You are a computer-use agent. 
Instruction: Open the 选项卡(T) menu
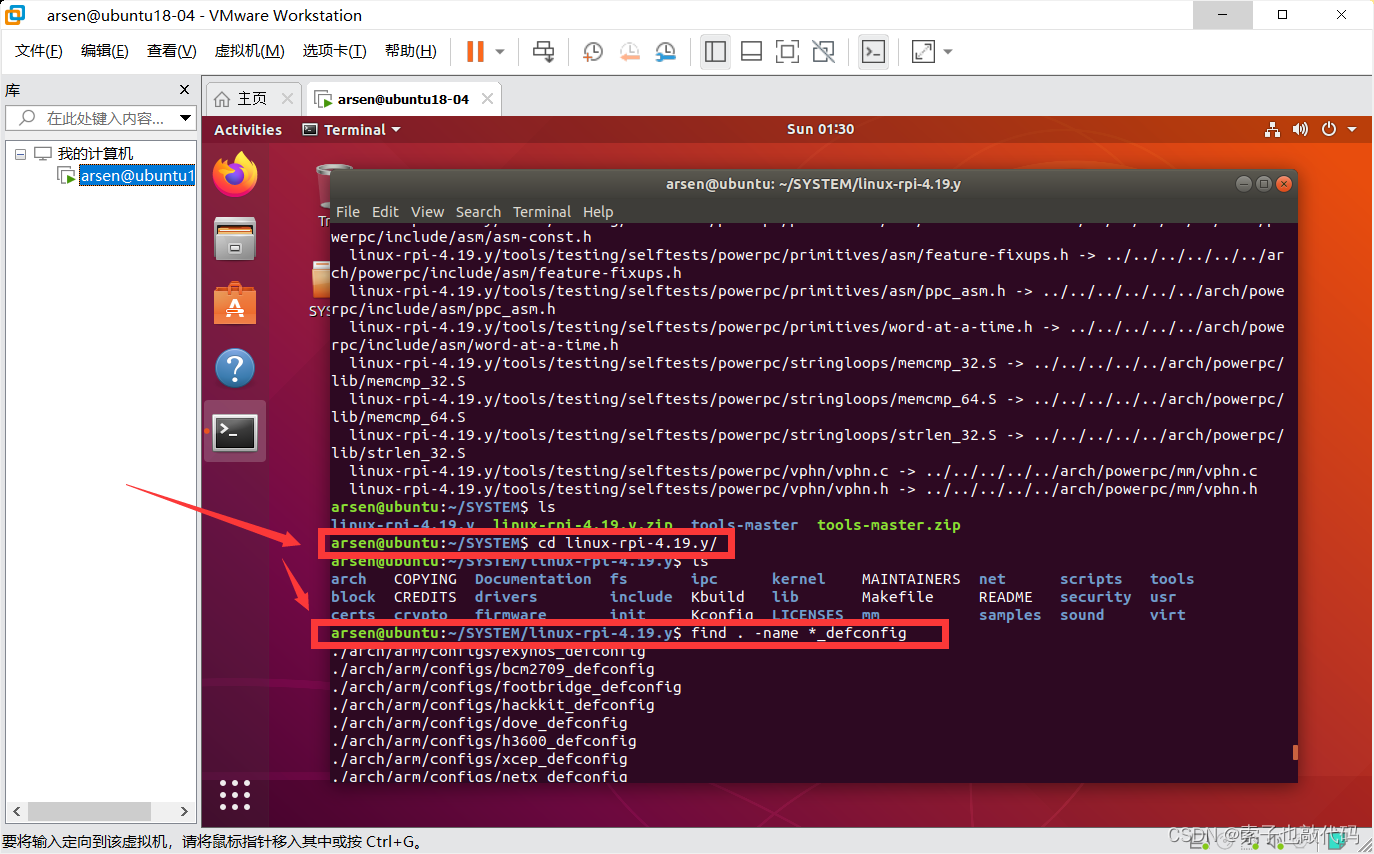334,51
